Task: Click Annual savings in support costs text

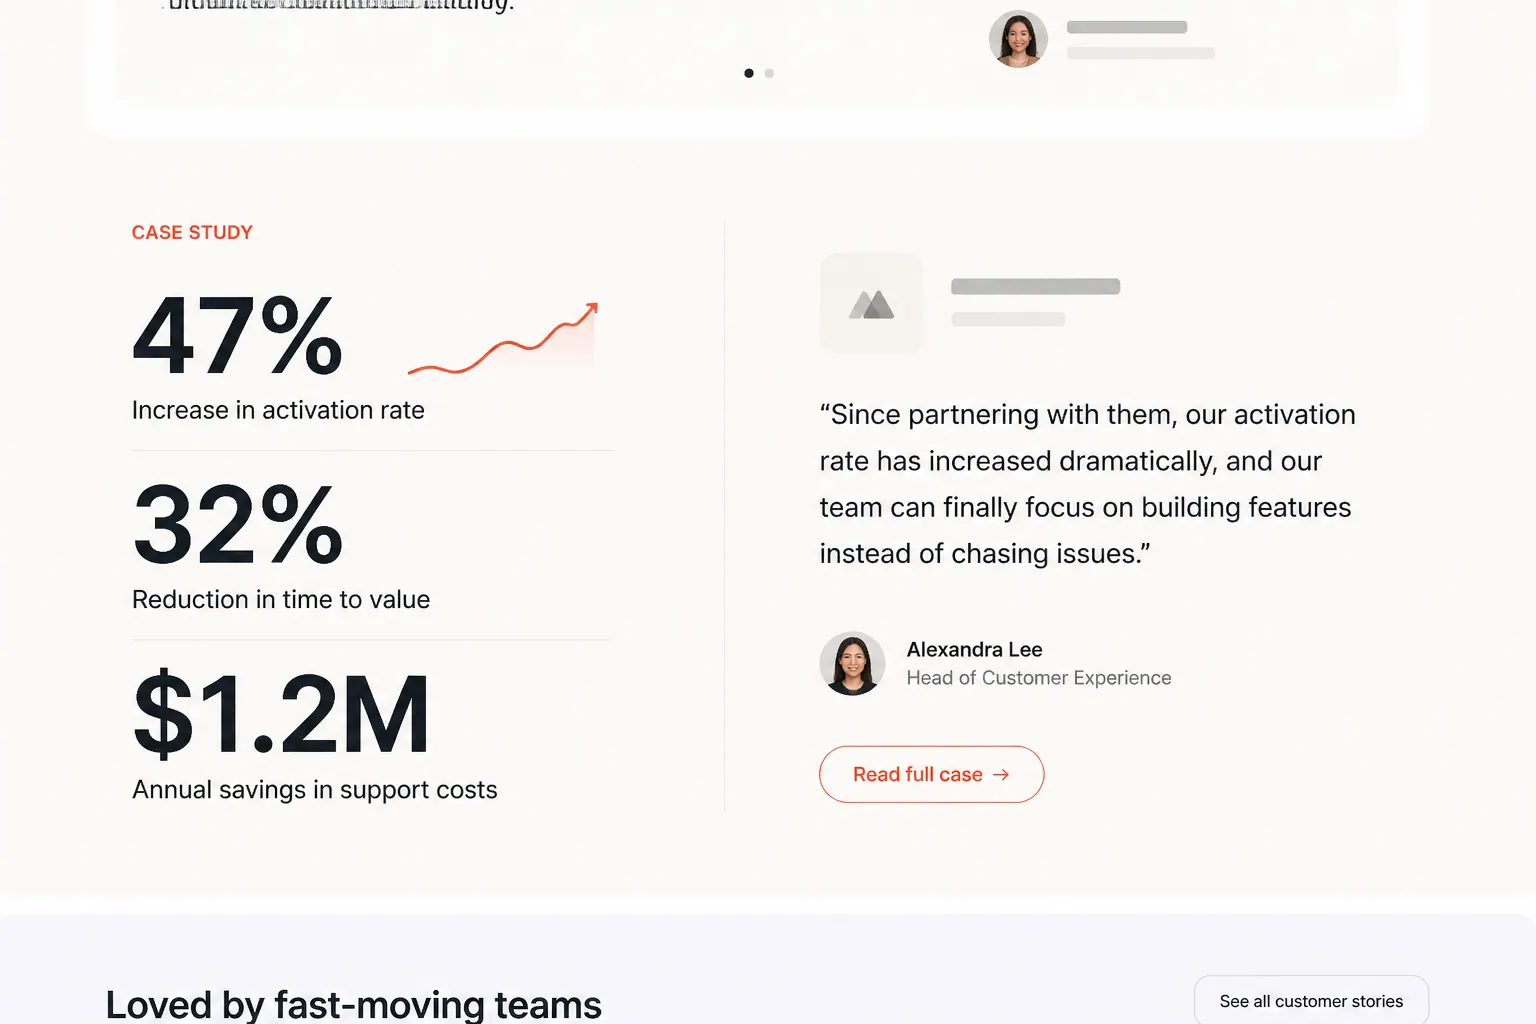Action: tap(315, 789)
